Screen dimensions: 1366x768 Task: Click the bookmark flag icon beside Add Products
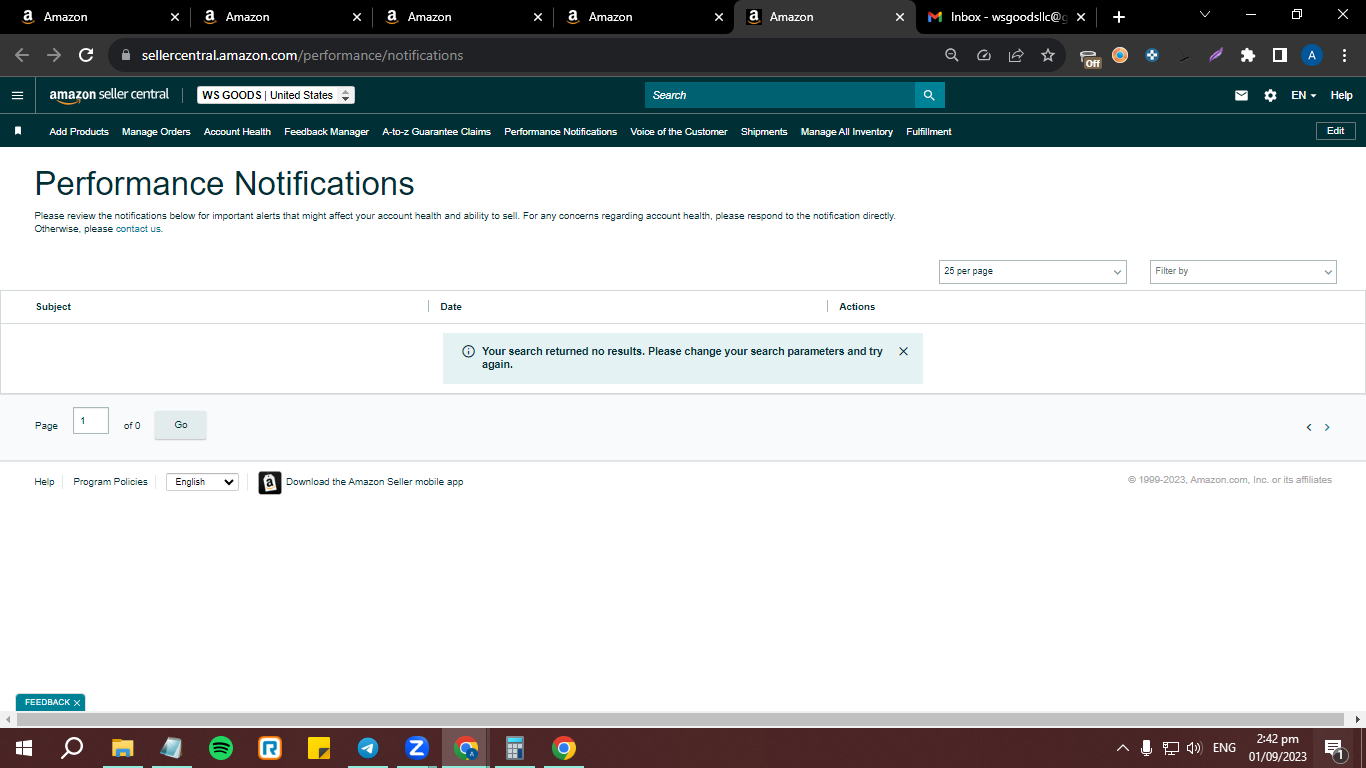point(18,131)
